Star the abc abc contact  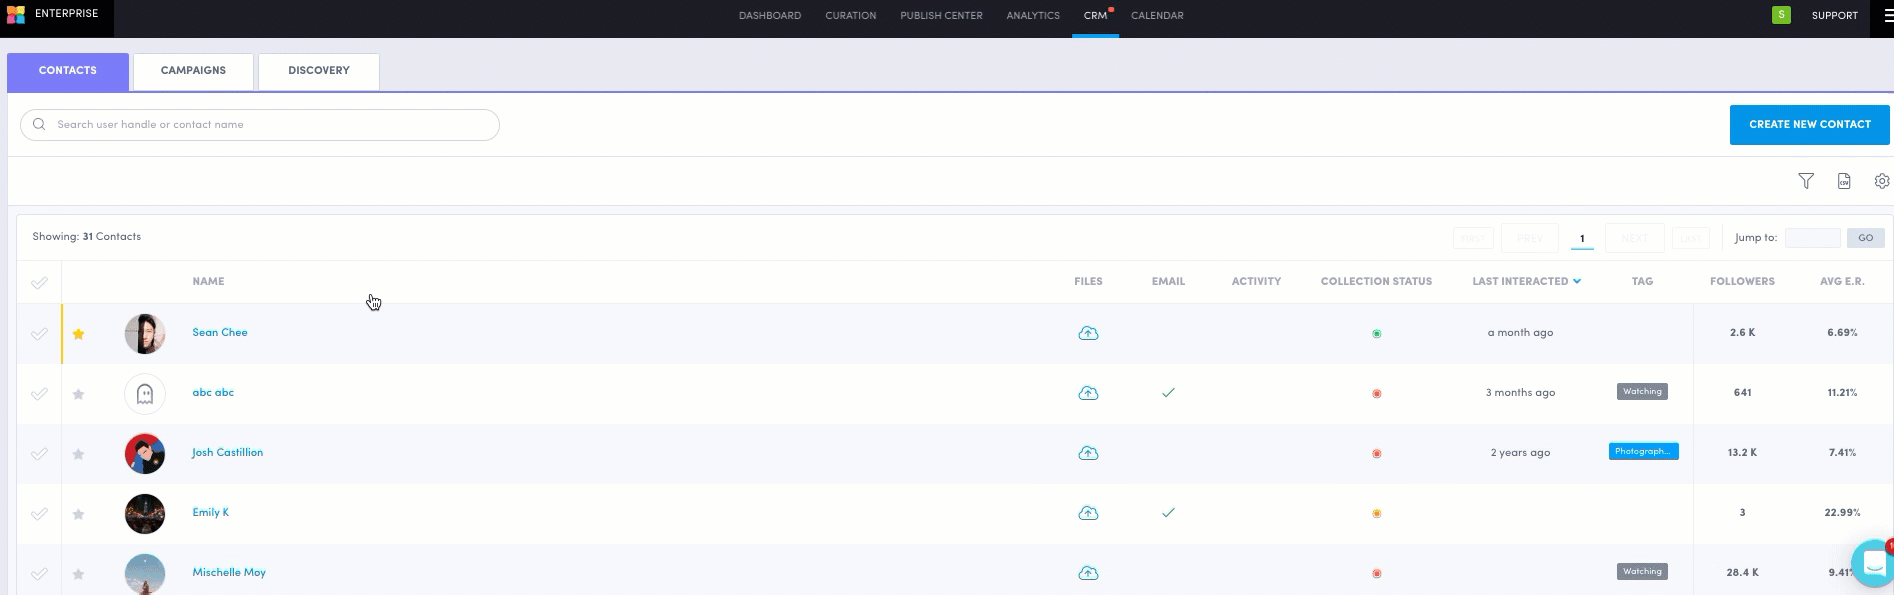tap(78, 394)
